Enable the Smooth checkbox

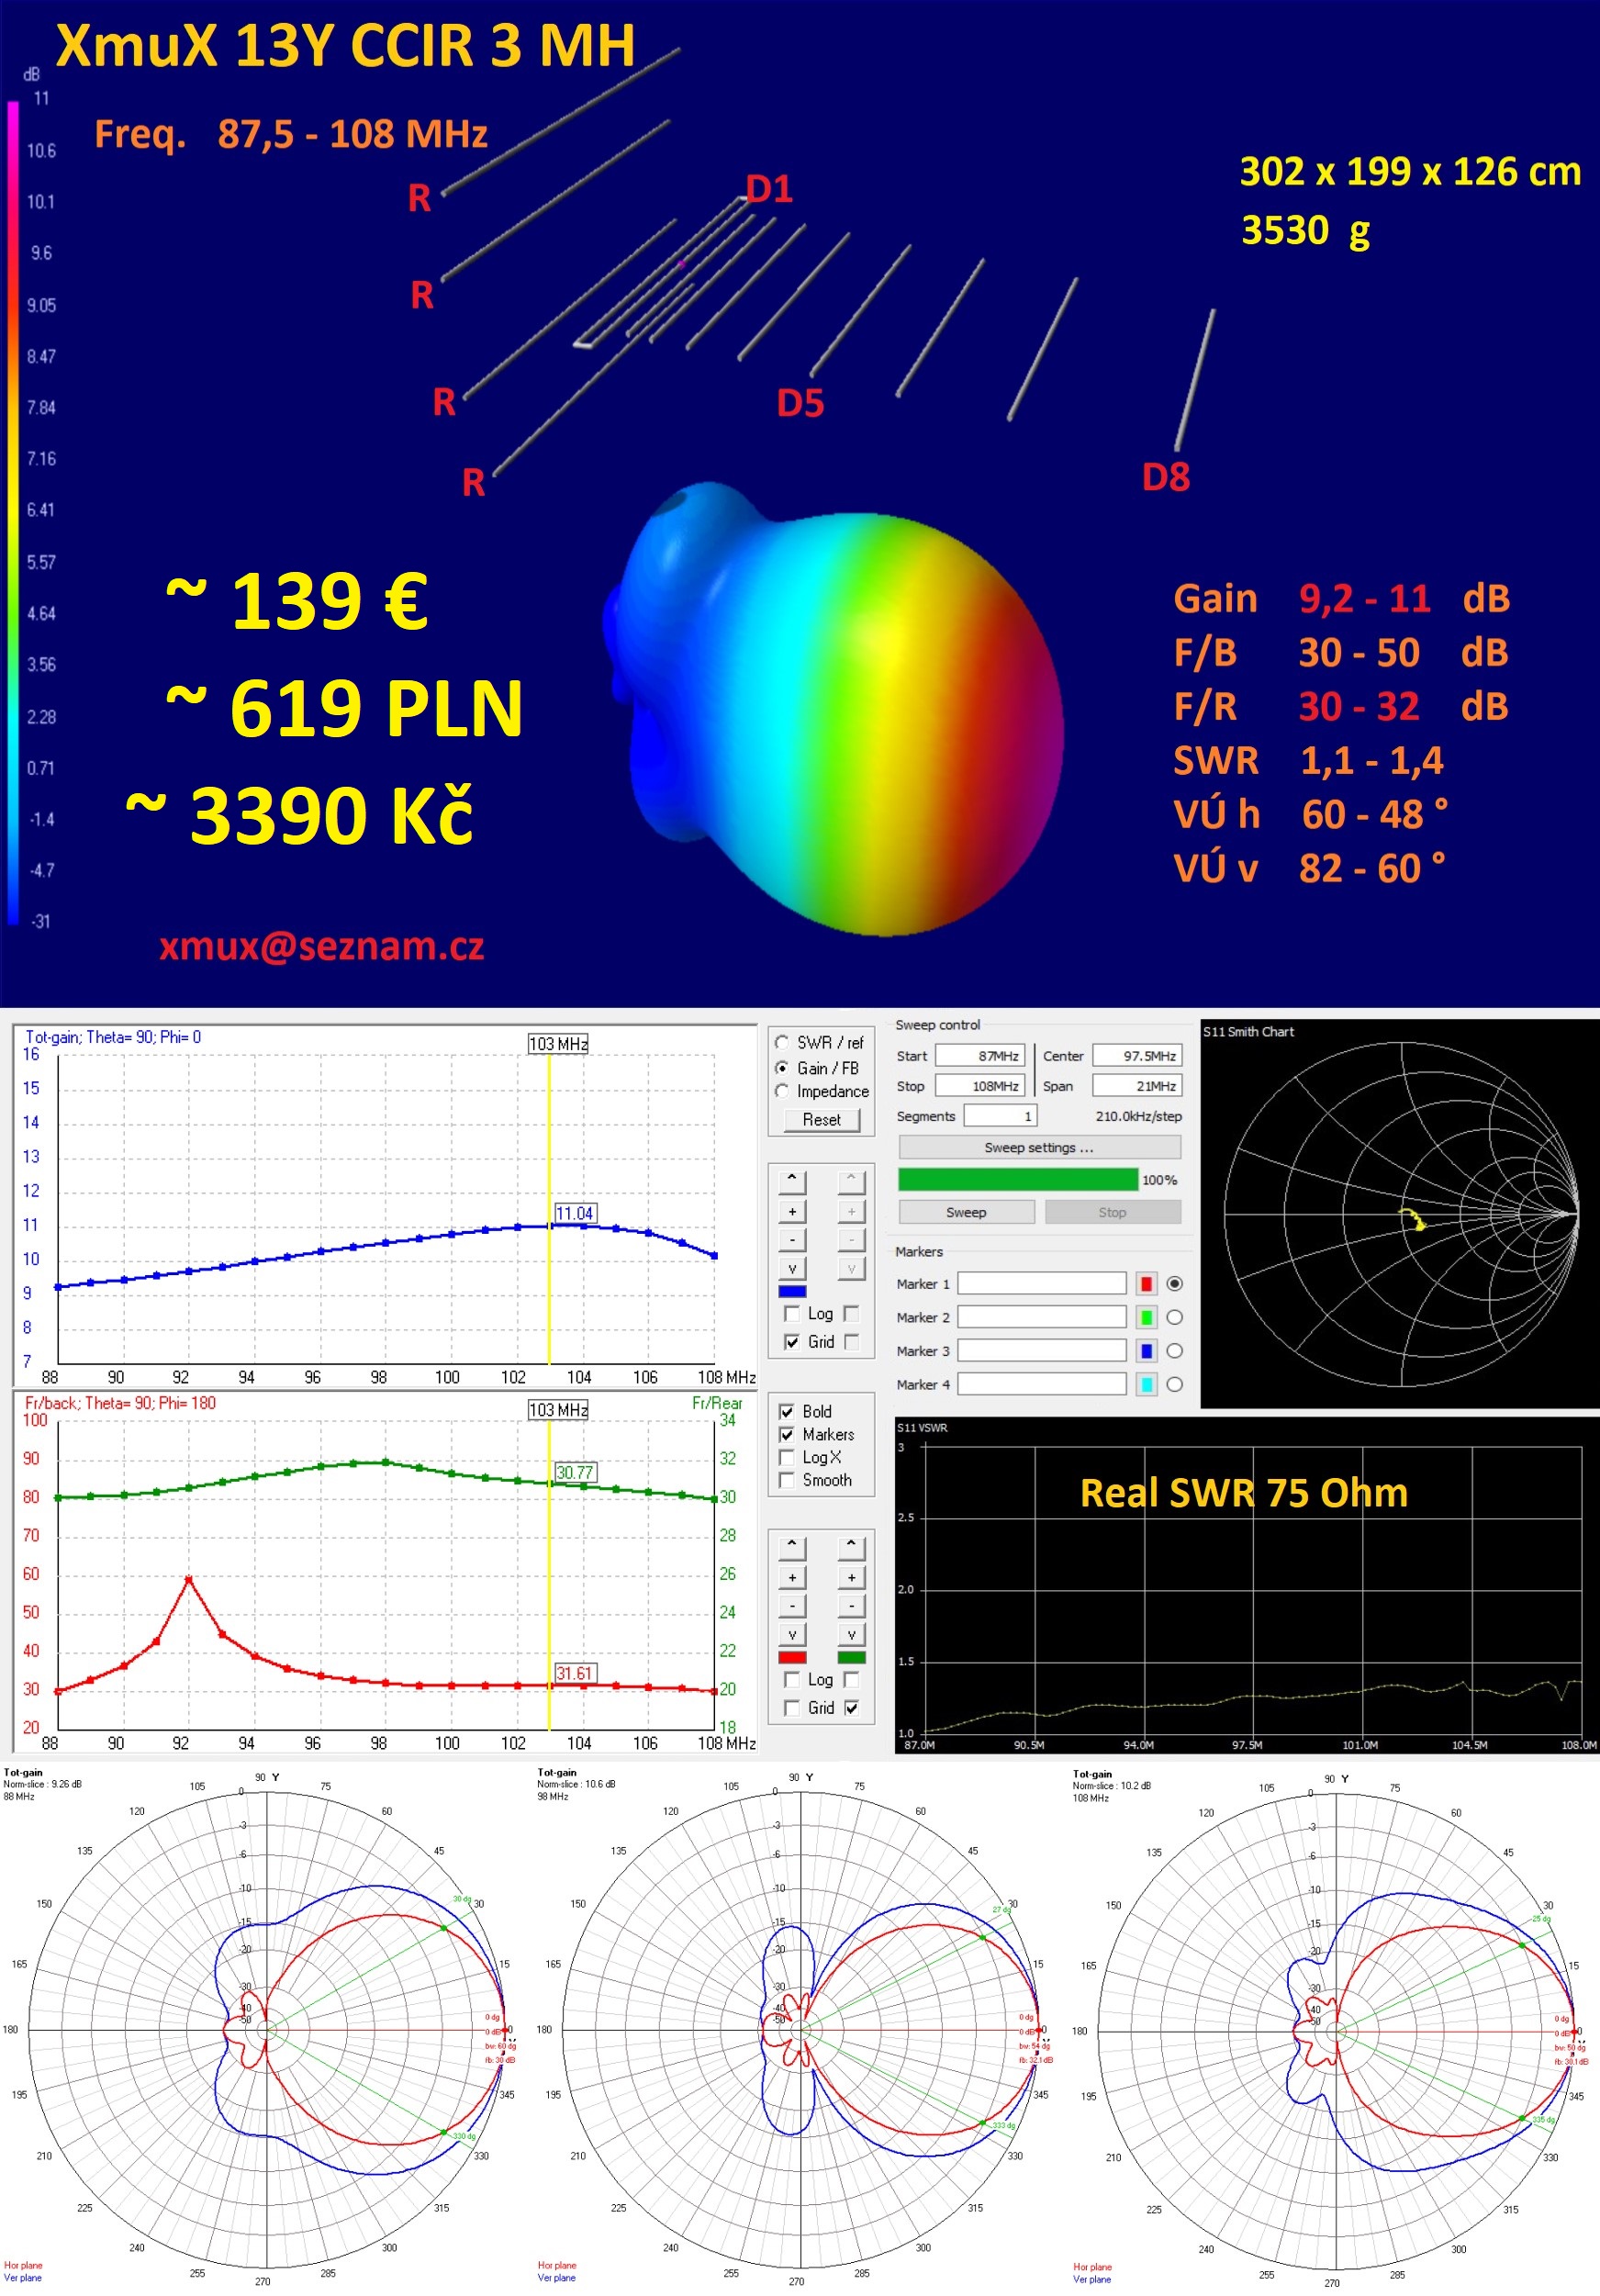click(787, 1480)
